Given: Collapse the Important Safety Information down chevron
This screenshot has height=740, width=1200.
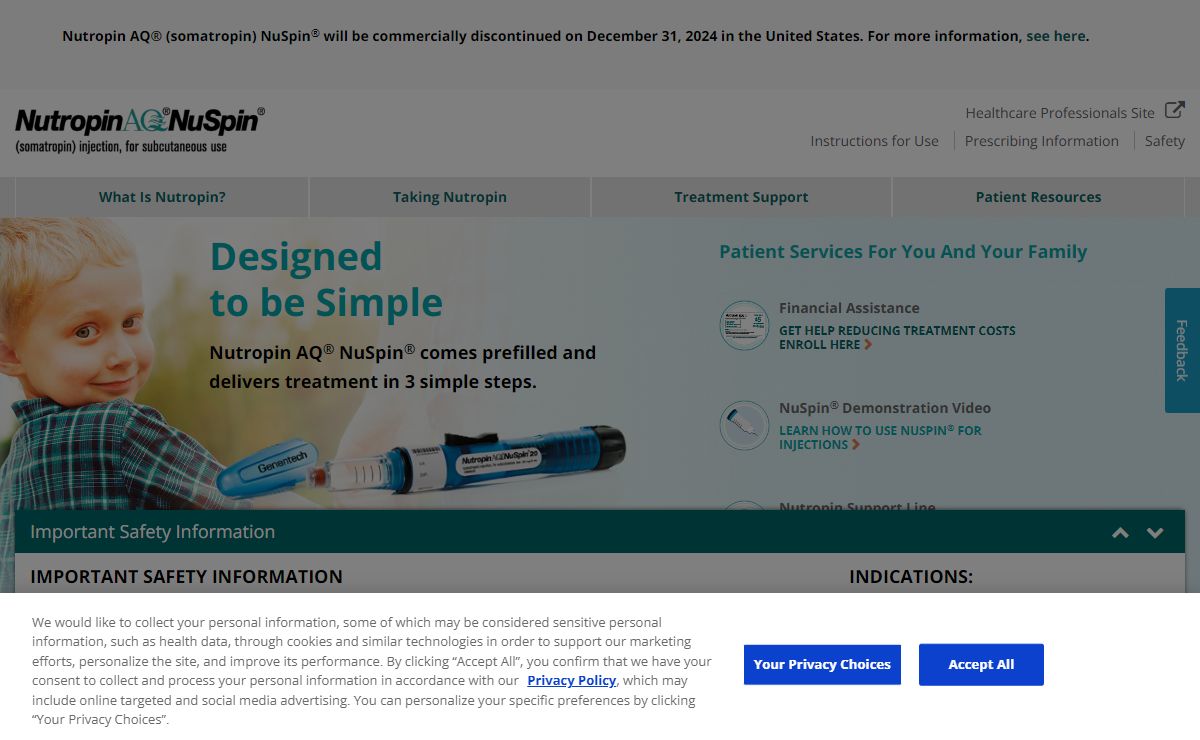Looking at the screenshot, I should click(1155, 533).
